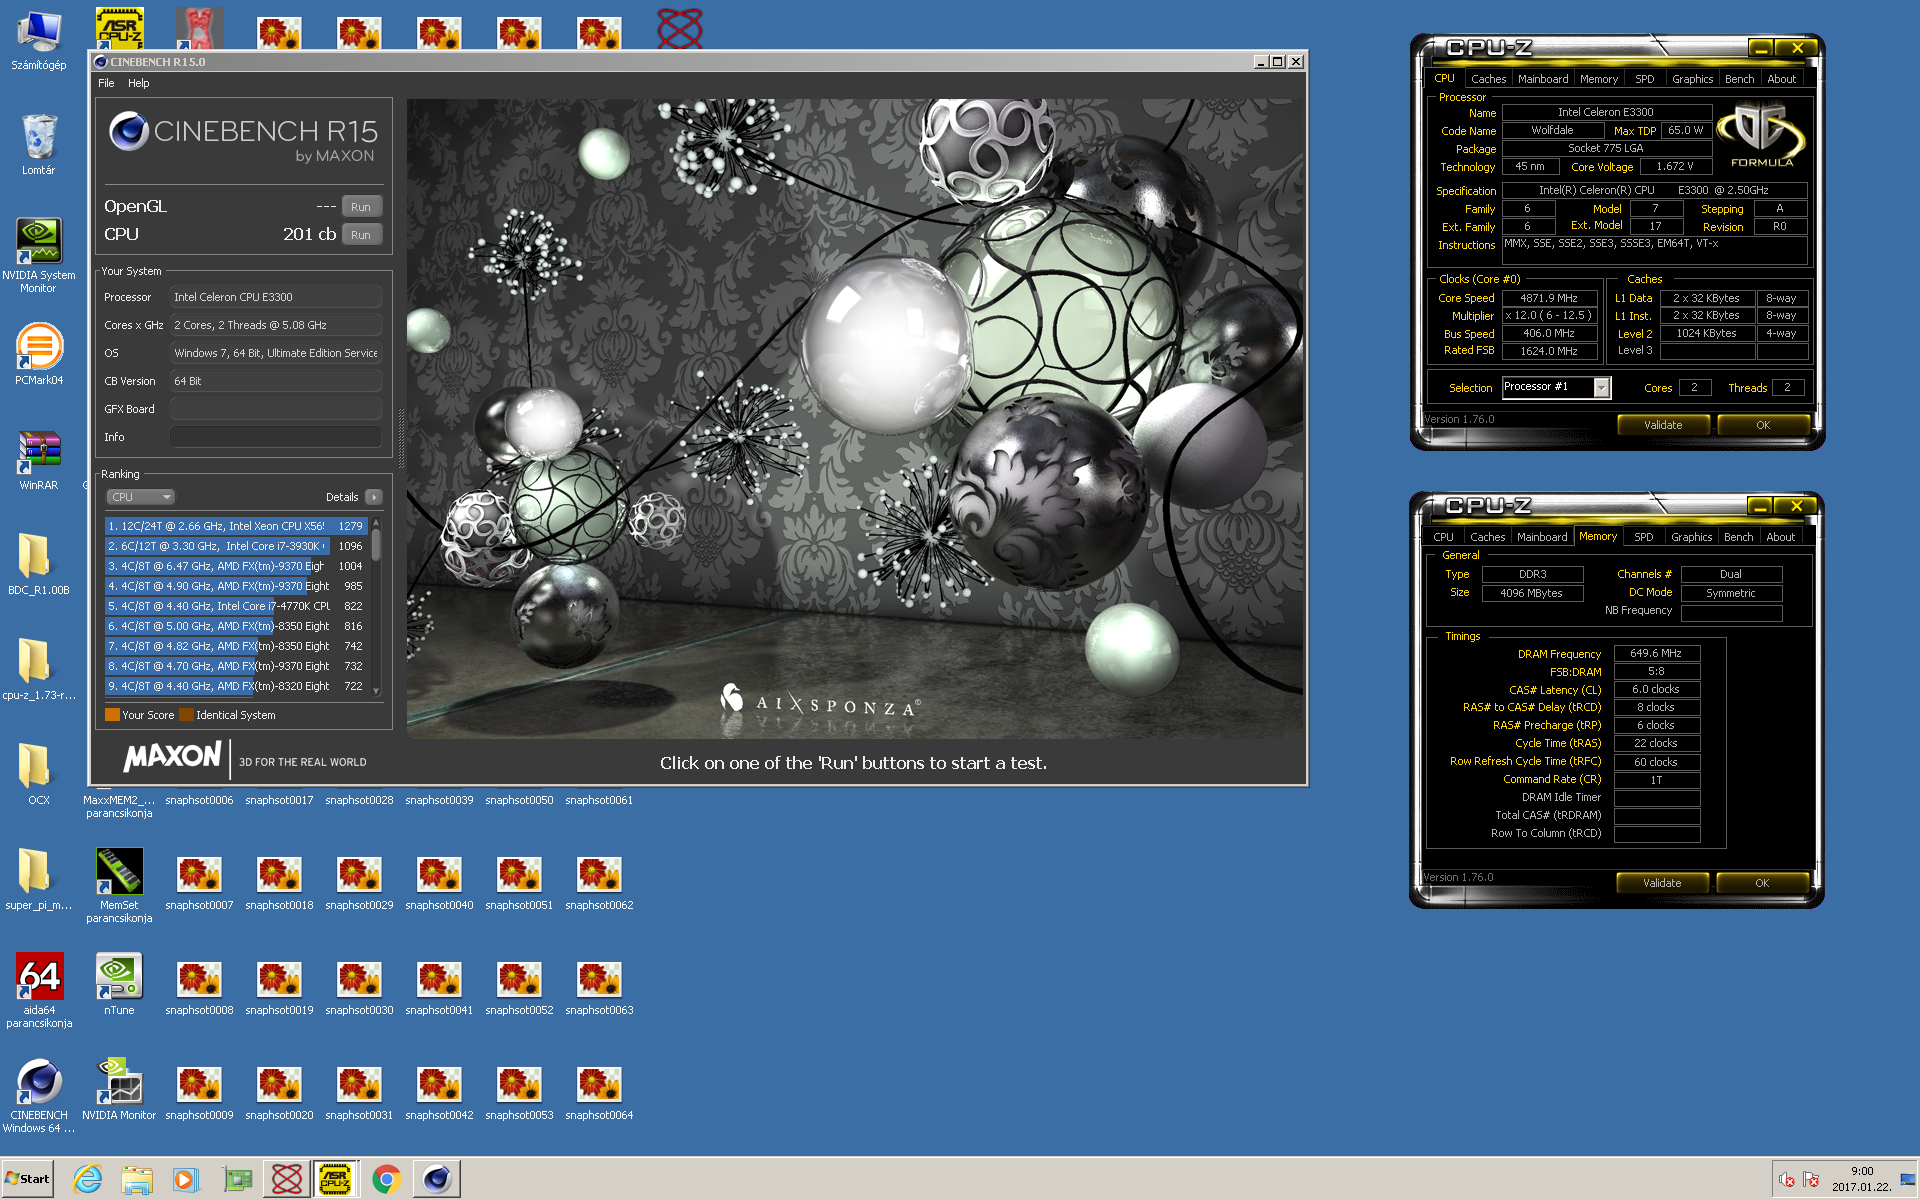1920x1200 pixels.
Task: Select ranking entry 3 AMD FX-9370 6.47 GHz
Action: (x=236, y=566)
